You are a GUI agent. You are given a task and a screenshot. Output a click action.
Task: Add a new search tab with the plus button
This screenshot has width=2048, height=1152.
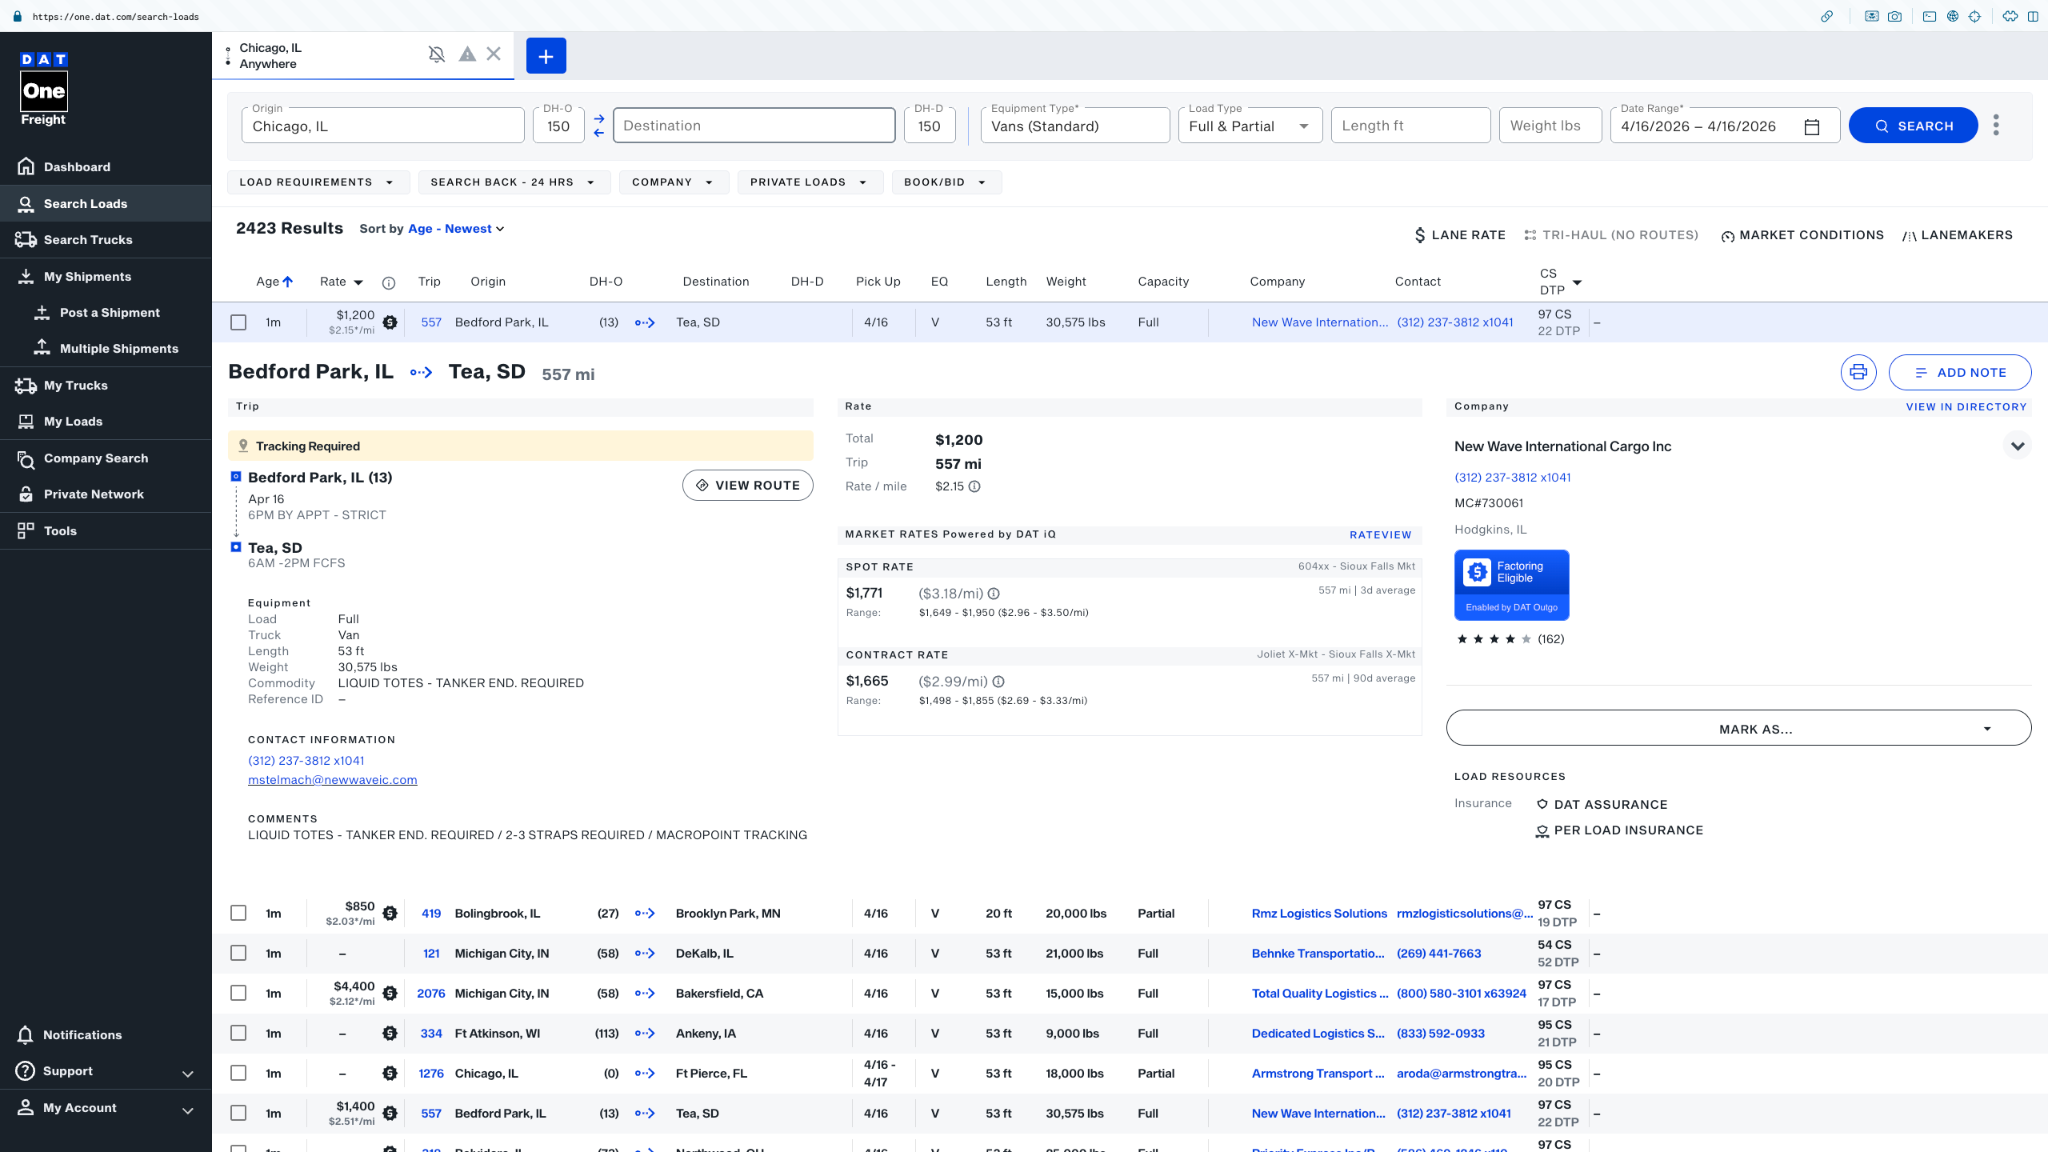point(546,56)
